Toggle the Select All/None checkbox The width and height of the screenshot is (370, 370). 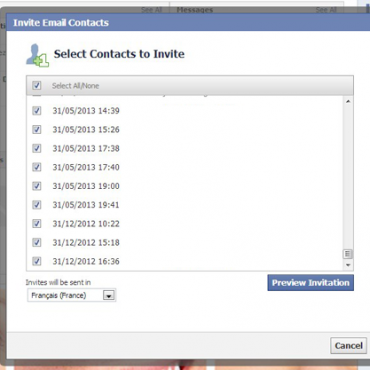point(37,85)
